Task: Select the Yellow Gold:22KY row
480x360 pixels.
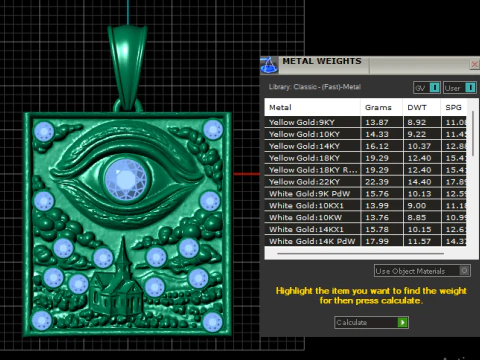Action: pyautogui.click(x=366, y=182)
